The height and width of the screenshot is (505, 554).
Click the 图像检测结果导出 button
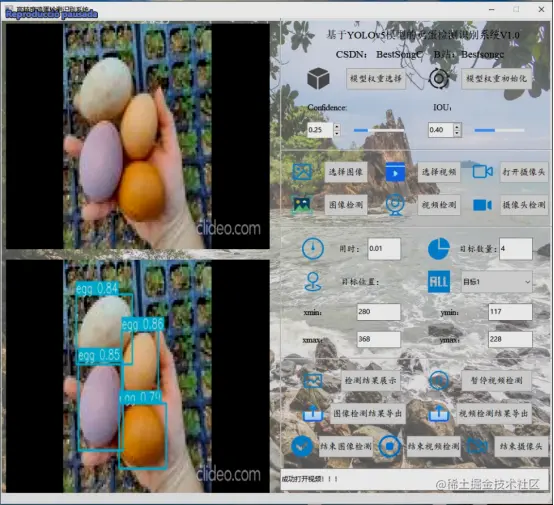point(368,413)
